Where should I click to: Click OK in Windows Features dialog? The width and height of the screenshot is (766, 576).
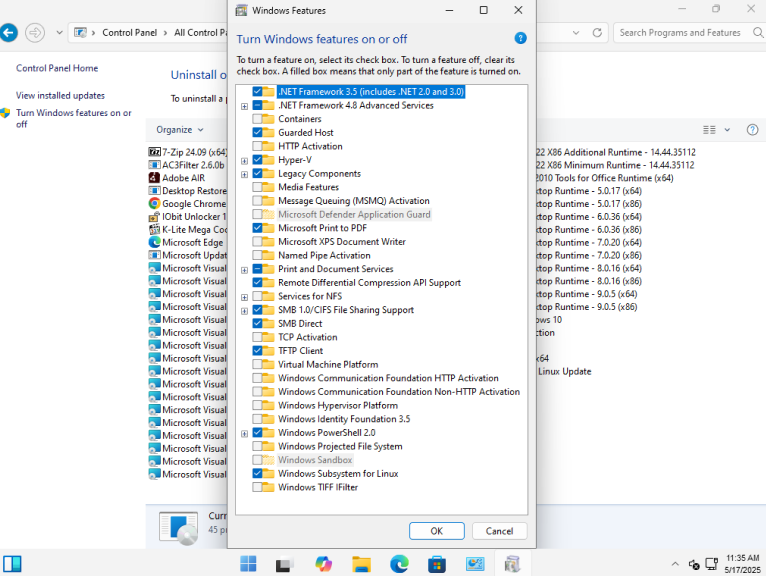click(x=437, y=531)
